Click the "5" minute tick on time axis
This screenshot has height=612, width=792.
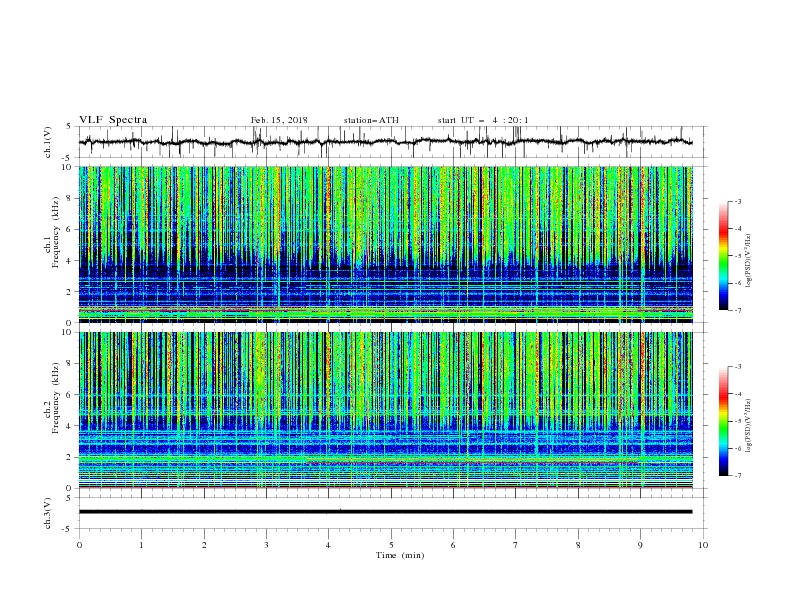(x=391, y=545)
